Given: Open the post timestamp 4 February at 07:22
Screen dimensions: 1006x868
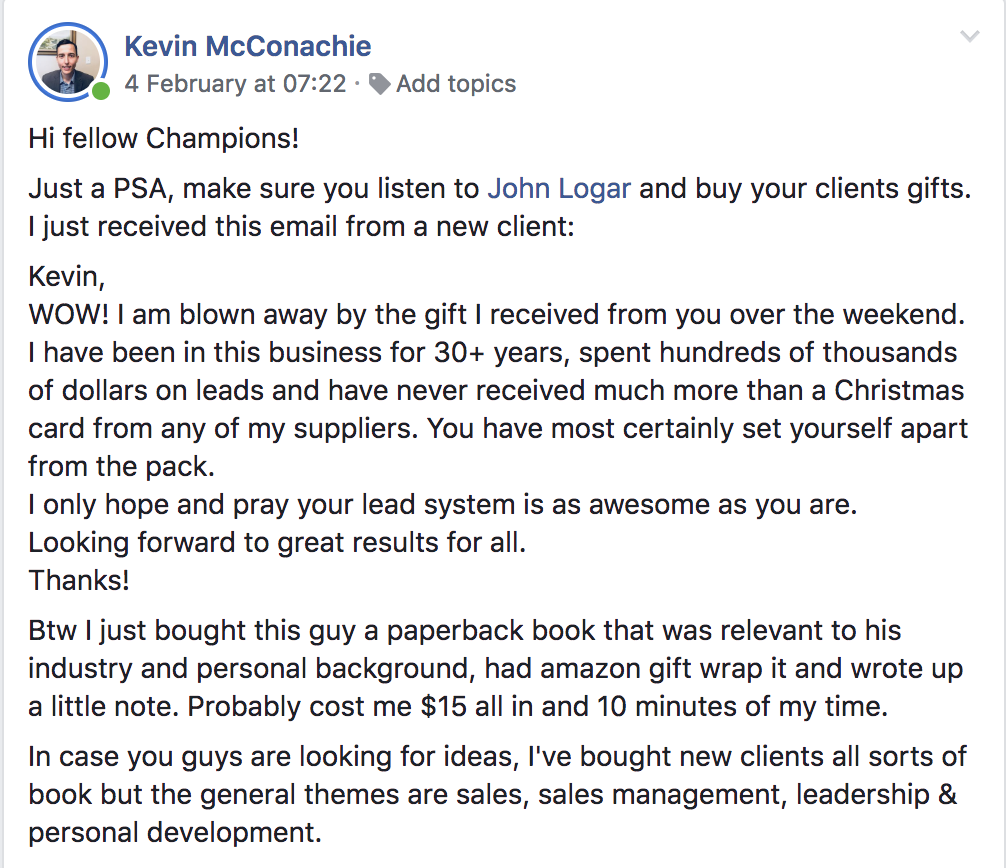Looking at the screenshot, I should pyautogui.click(x=235, y=84).
